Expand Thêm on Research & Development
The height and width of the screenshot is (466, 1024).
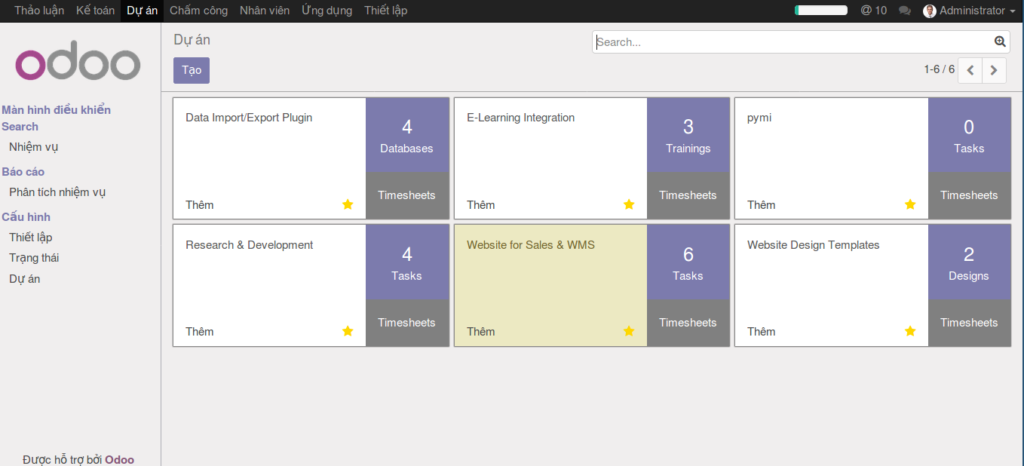[199, 332]
